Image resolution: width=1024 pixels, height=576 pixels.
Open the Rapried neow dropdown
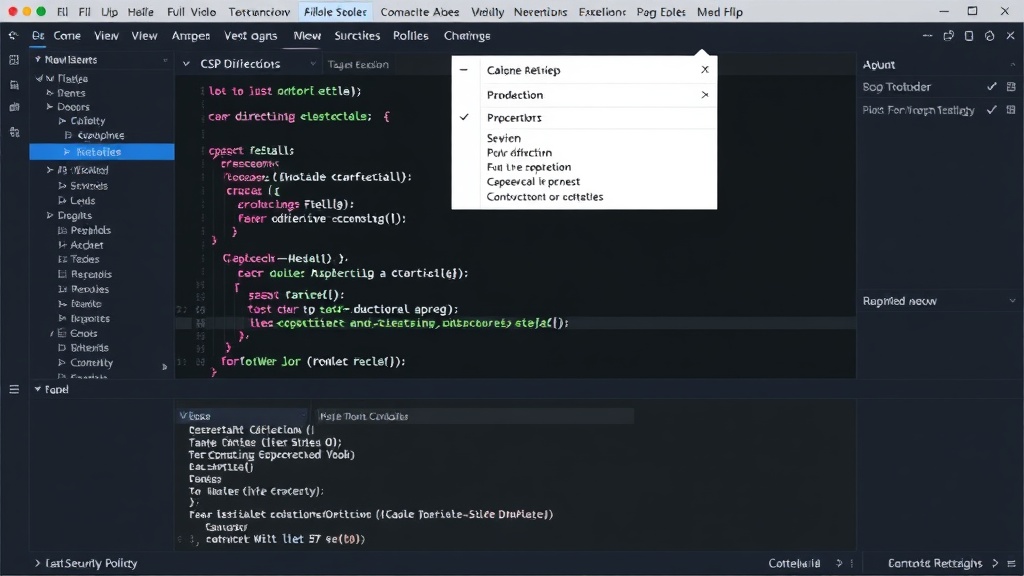pyautogui.click(x=1012, y=301)
